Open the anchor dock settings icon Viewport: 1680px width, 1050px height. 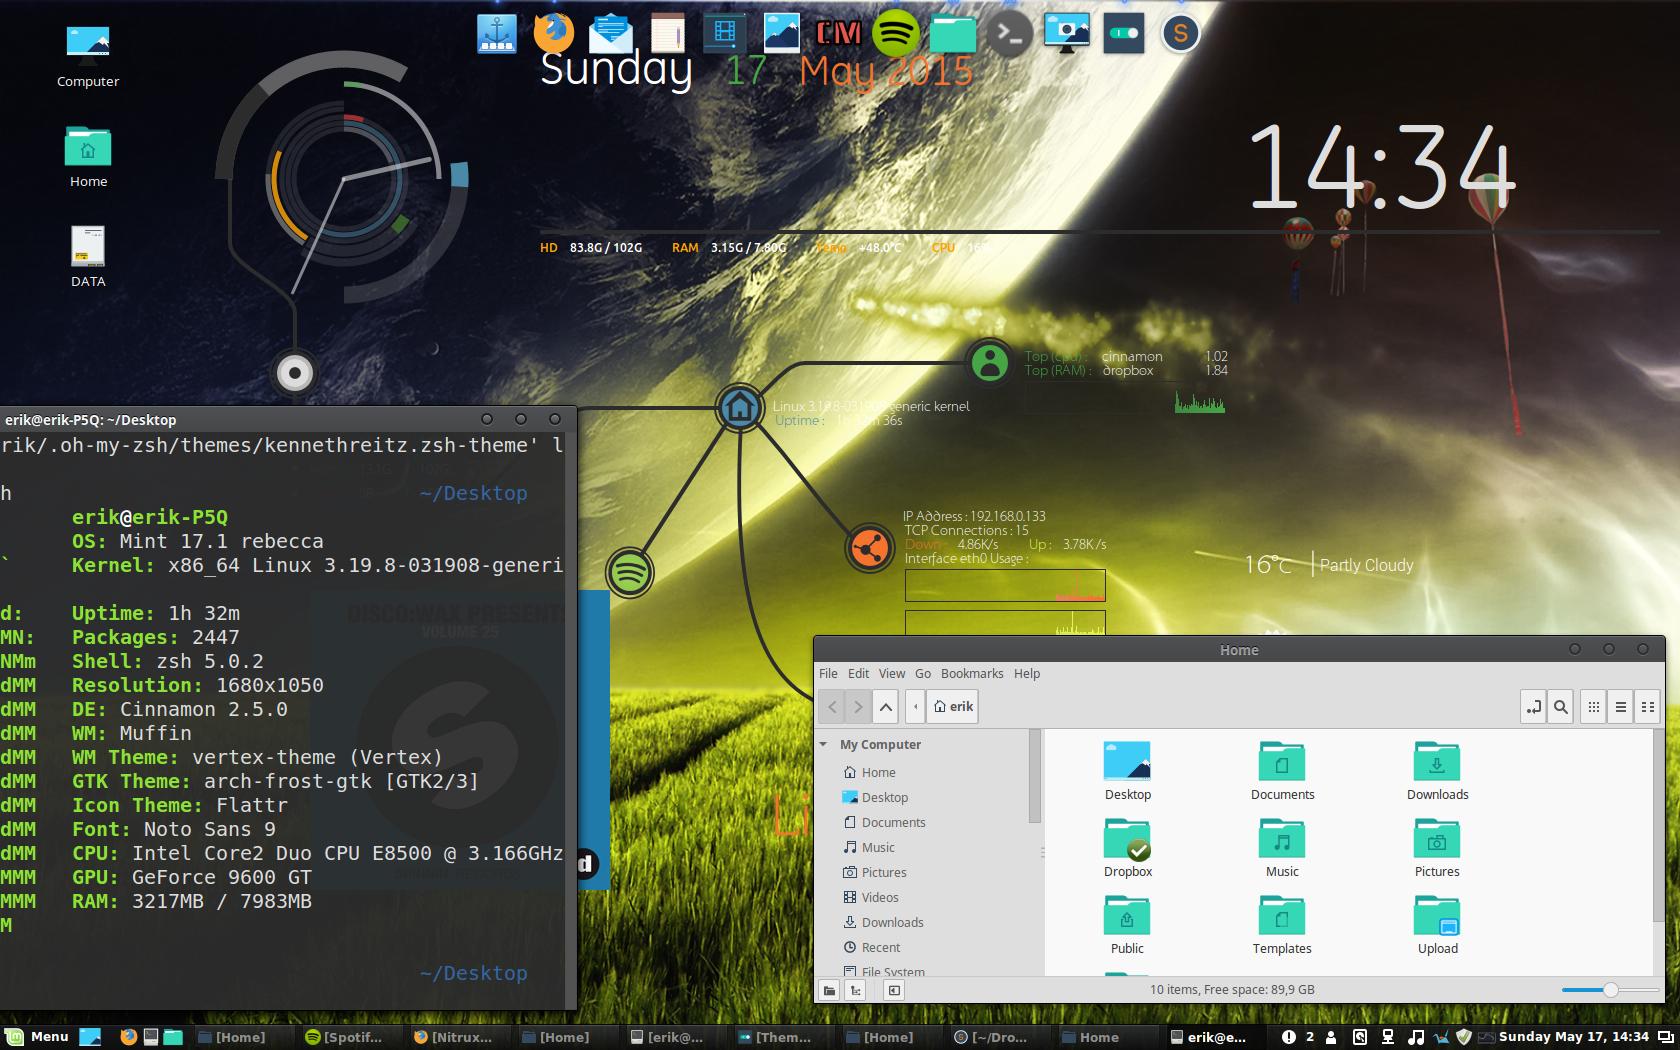pos(497,33)
